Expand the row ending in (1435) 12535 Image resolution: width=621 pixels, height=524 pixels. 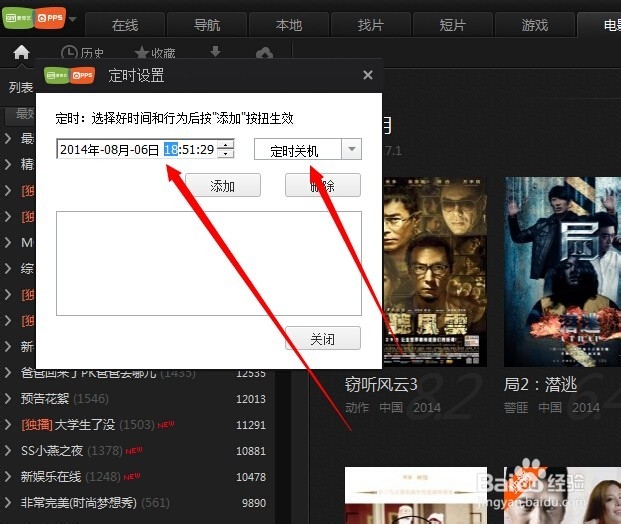coord(8,372)
